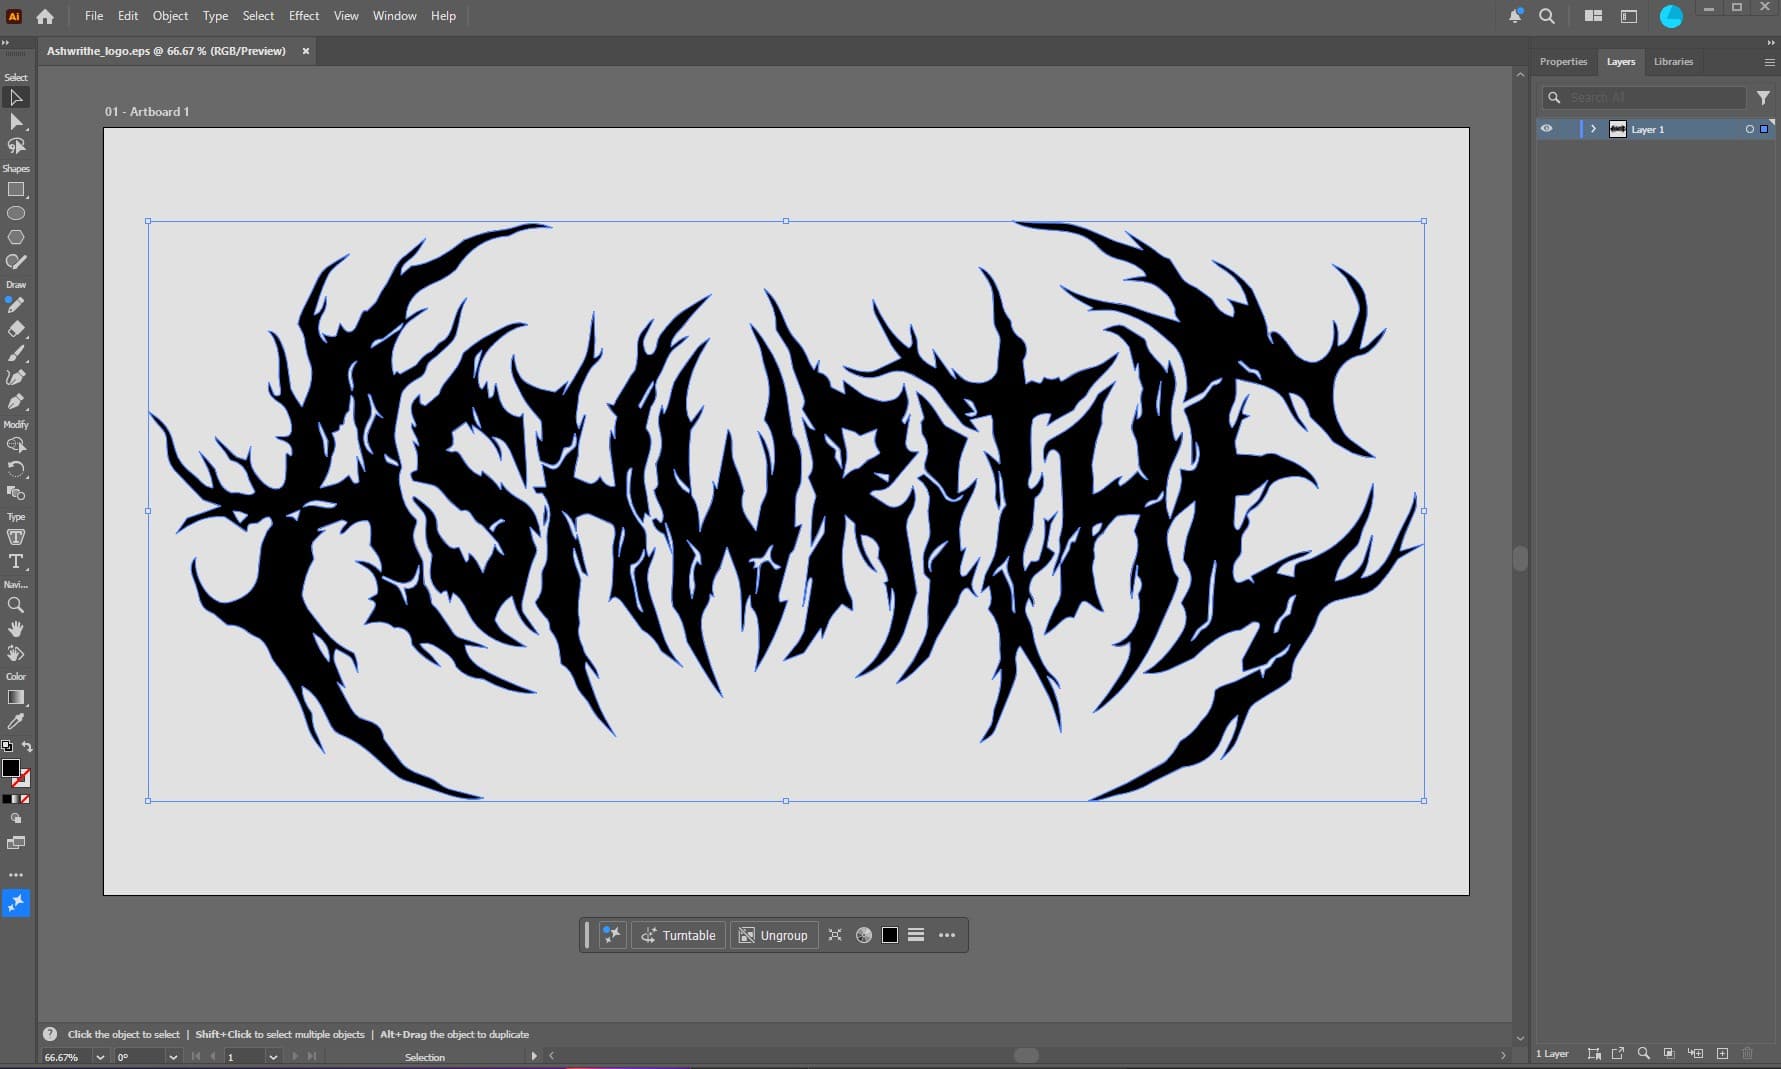1781x1069 pixels.
Task: Open the Object menu
Action: click(x=170, y=16)
